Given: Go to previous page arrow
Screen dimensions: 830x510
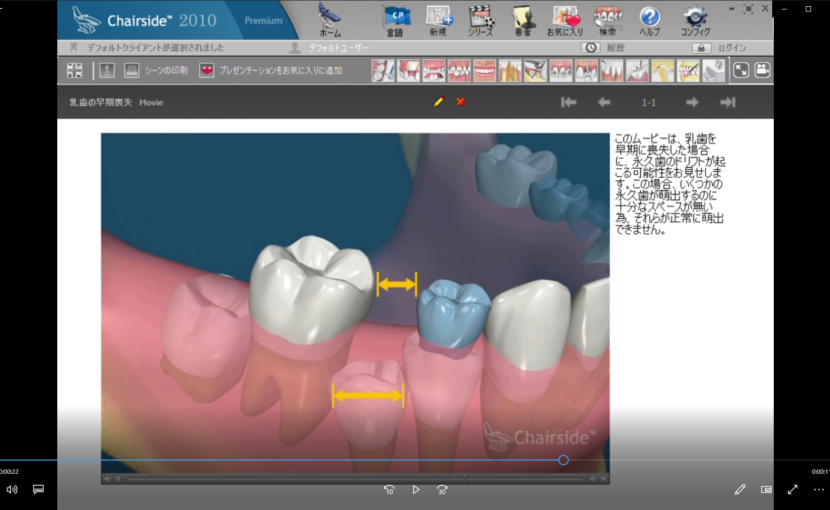Looking at the screenshot, I should click(x=604, y=102).
